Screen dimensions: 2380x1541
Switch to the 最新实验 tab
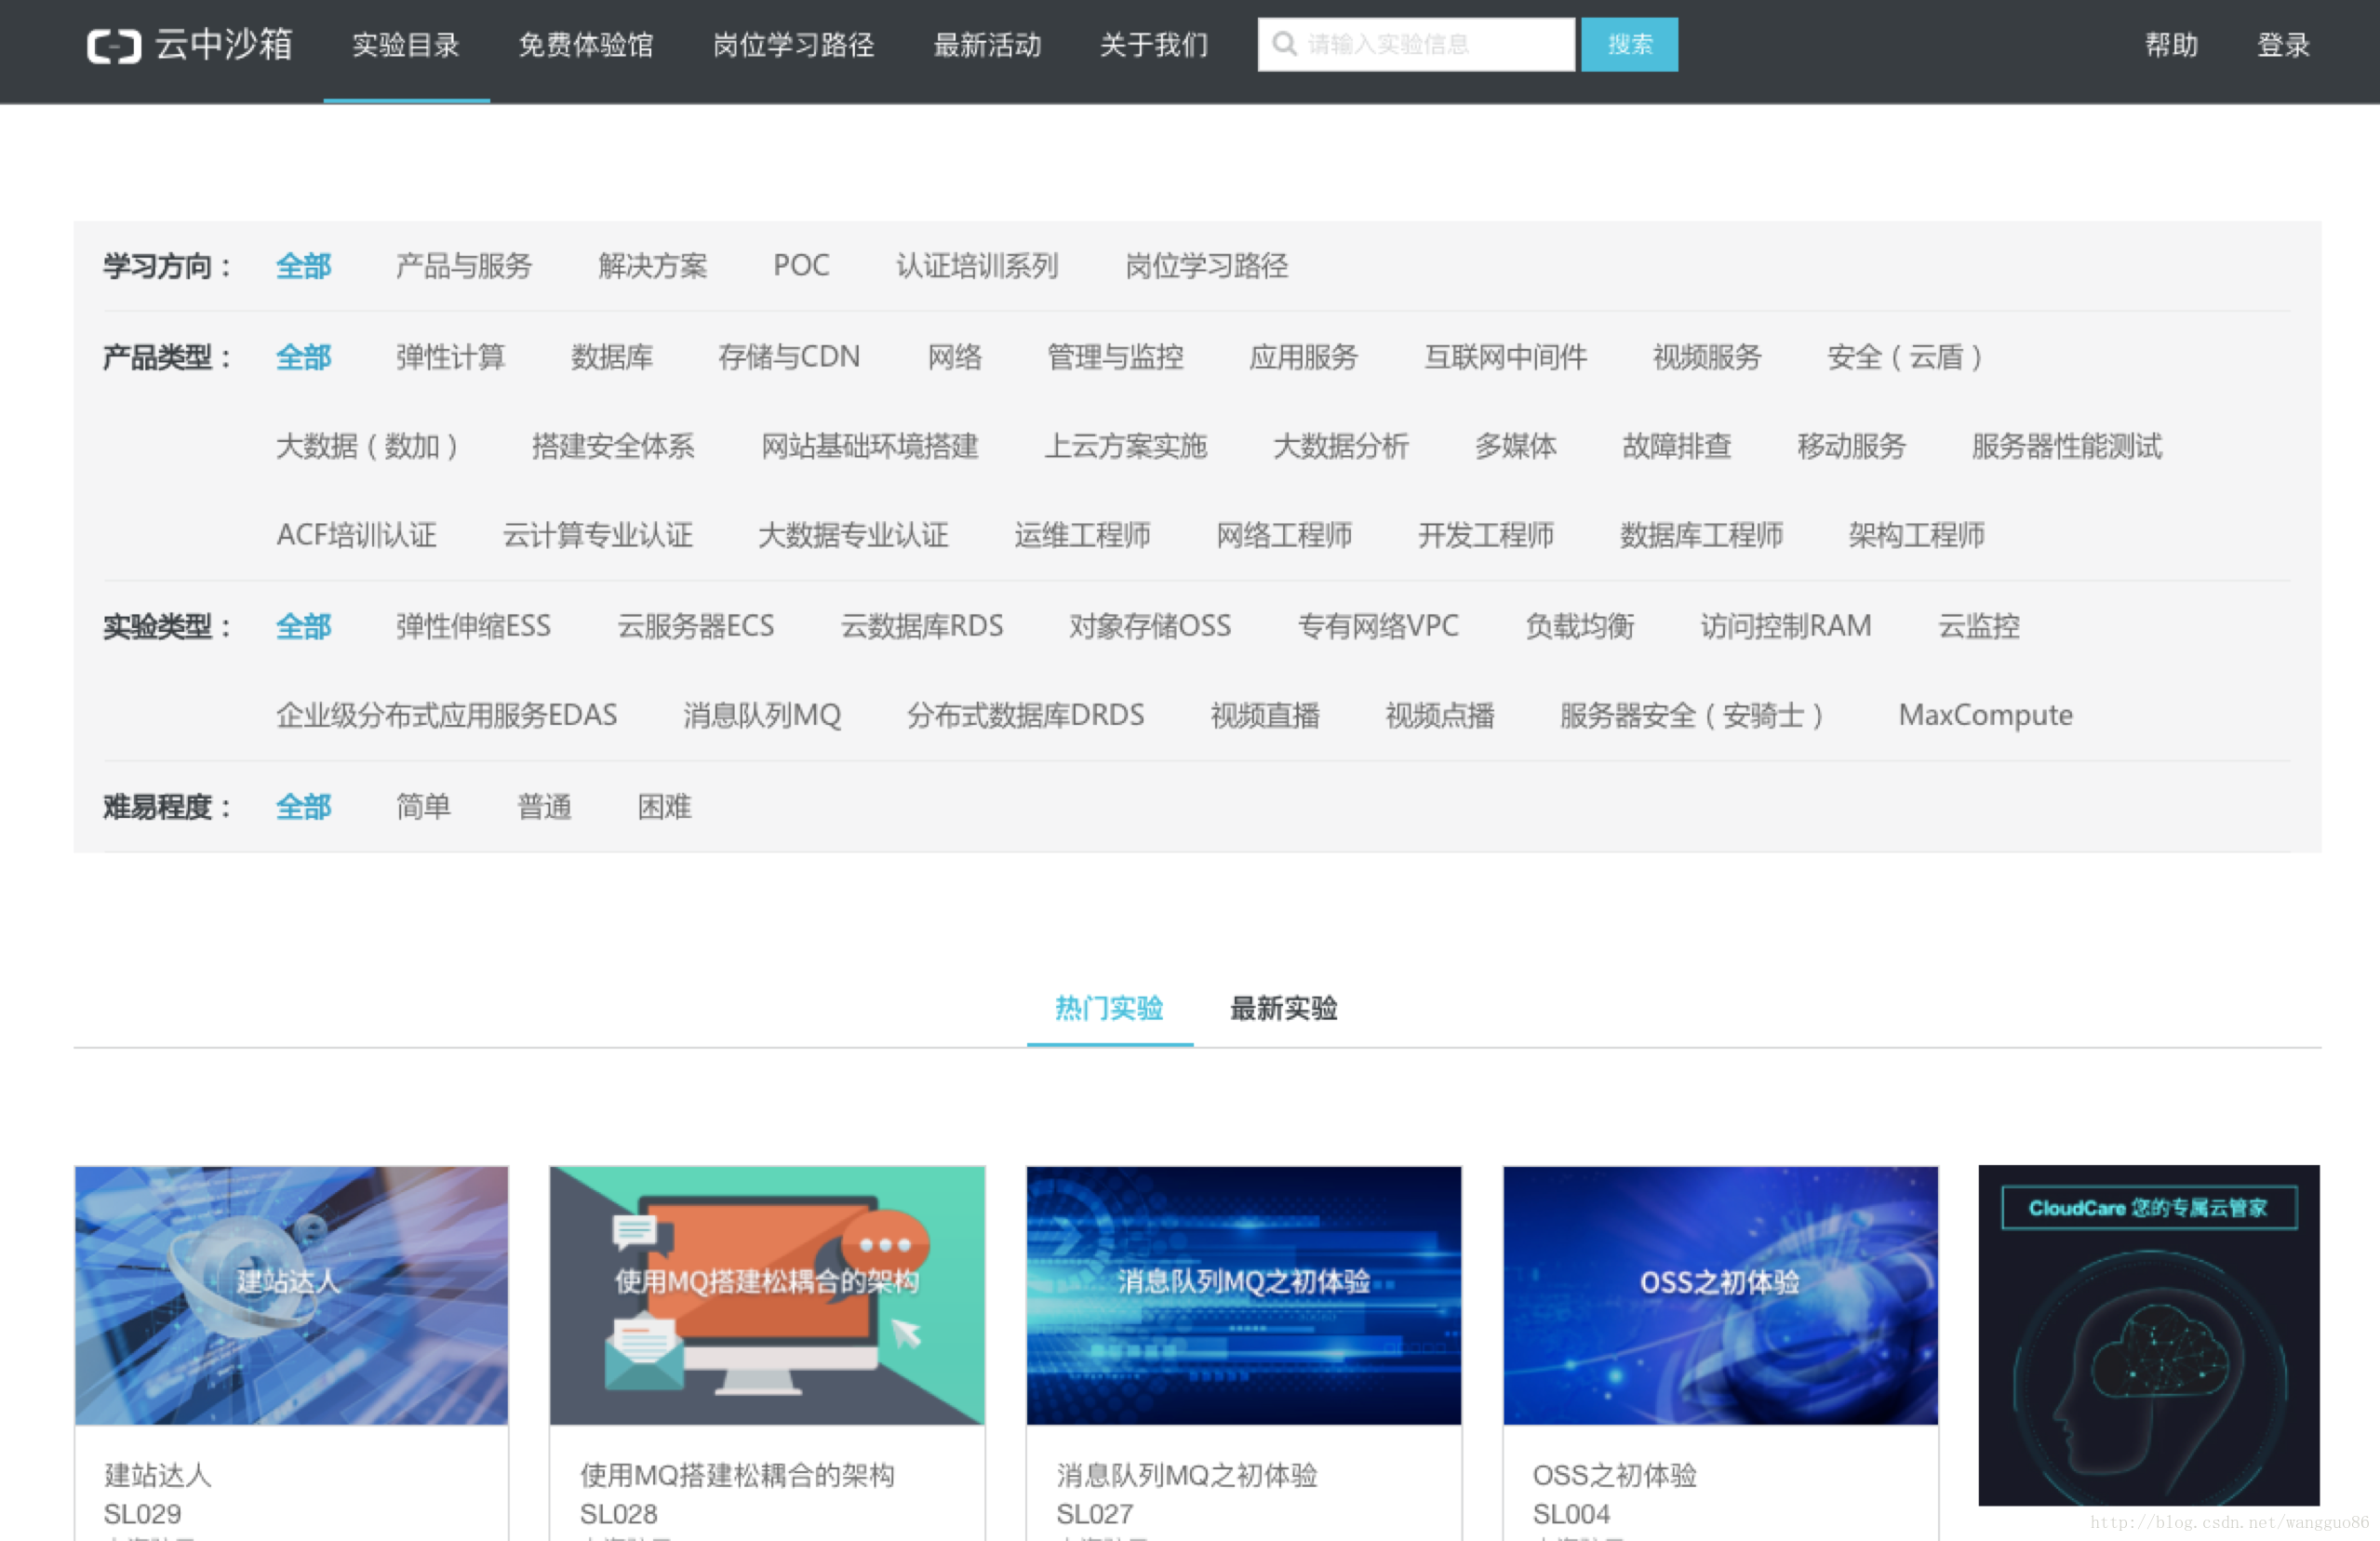coord(1283,1008)
